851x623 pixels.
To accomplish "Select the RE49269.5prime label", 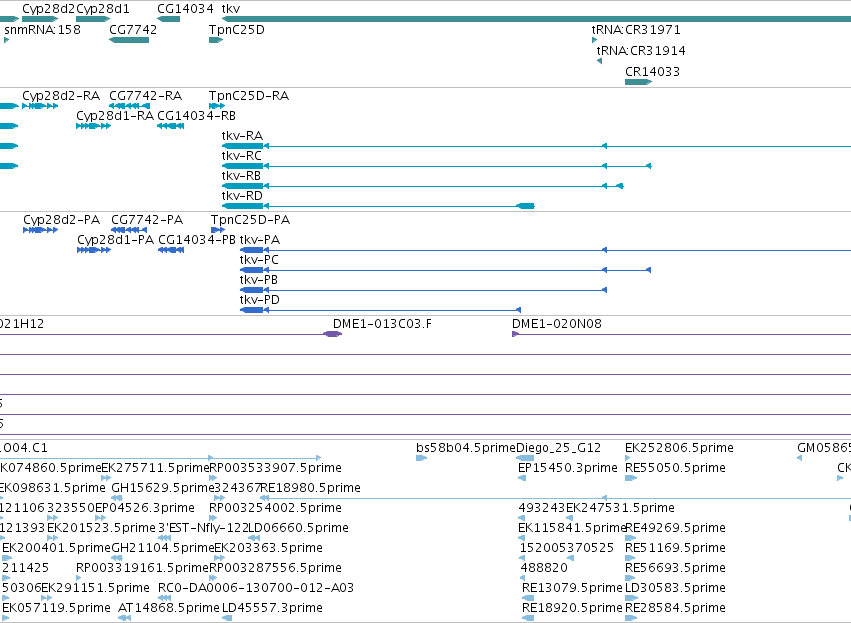I will click(x=676, y=528).
